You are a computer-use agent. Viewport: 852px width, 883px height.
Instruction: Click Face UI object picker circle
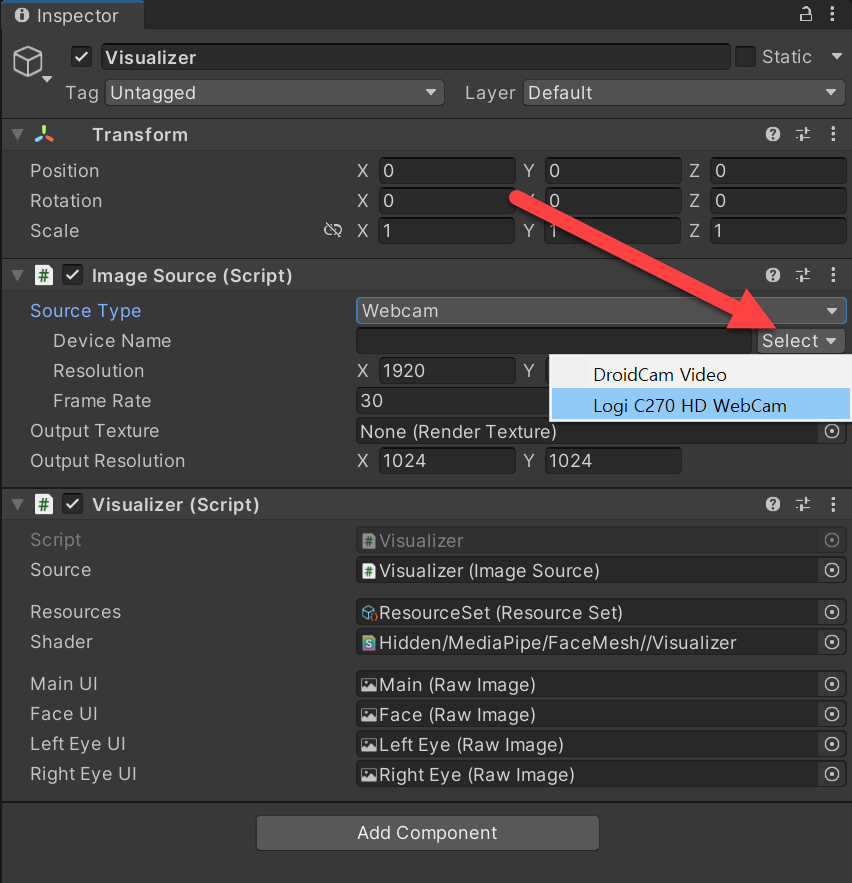(x=832, y=714)
